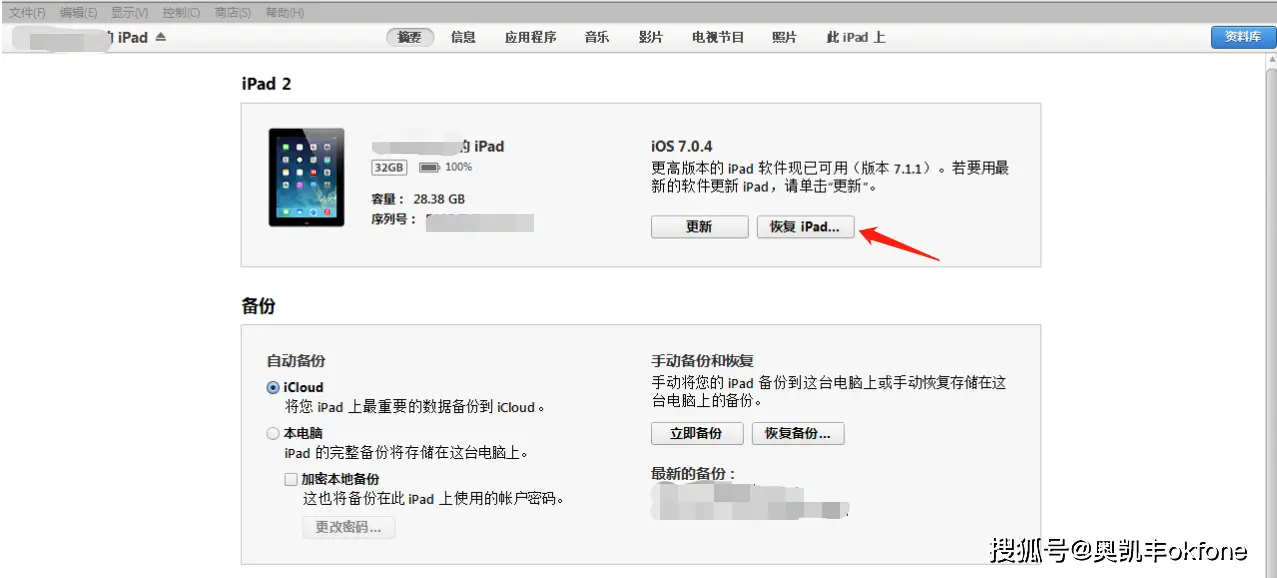
Task: Open the 帮助 menu
Action: (x=282, y=12)
